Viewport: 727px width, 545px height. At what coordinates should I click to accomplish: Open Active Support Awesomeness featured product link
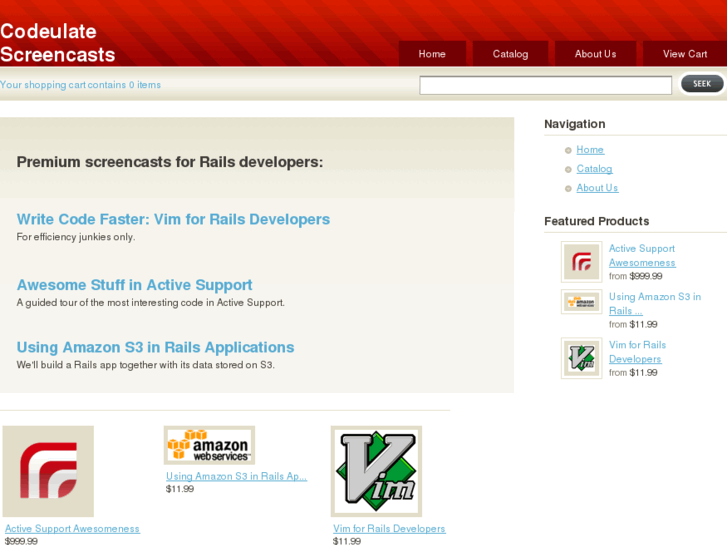click(x=642, y=256)
